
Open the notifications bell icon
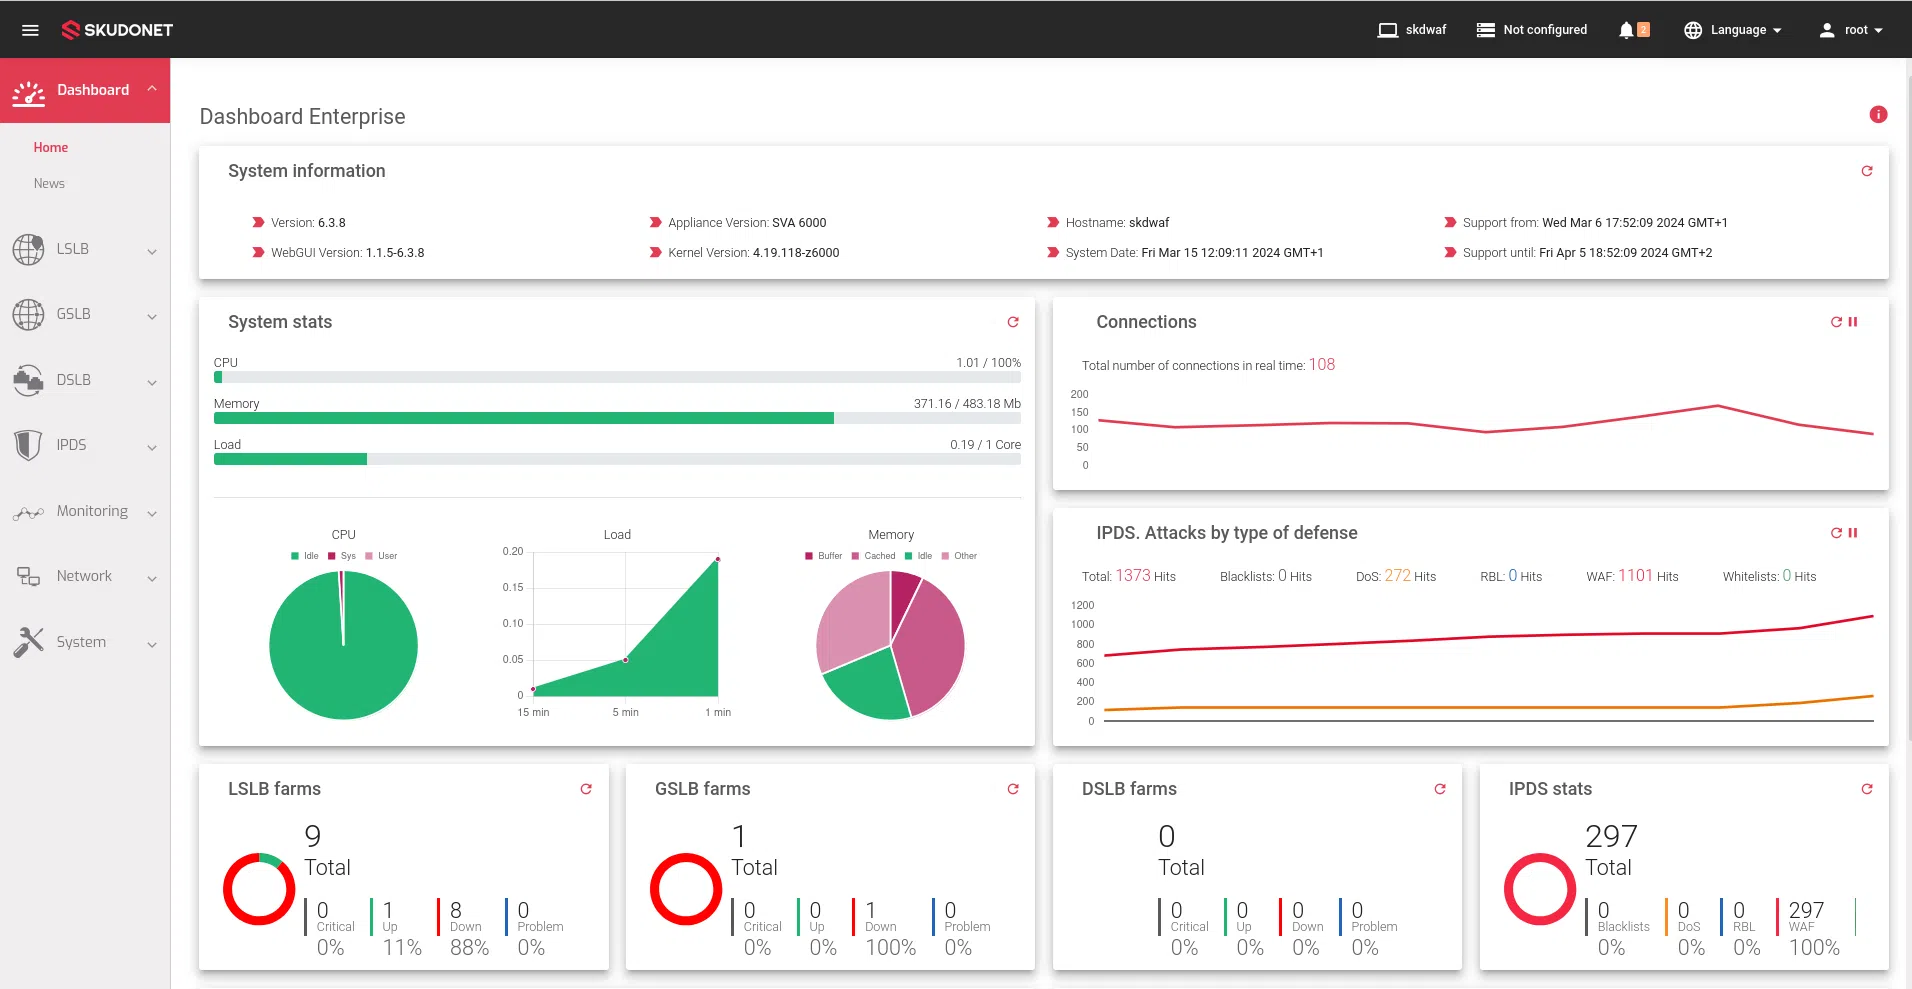click(1627, 30)
